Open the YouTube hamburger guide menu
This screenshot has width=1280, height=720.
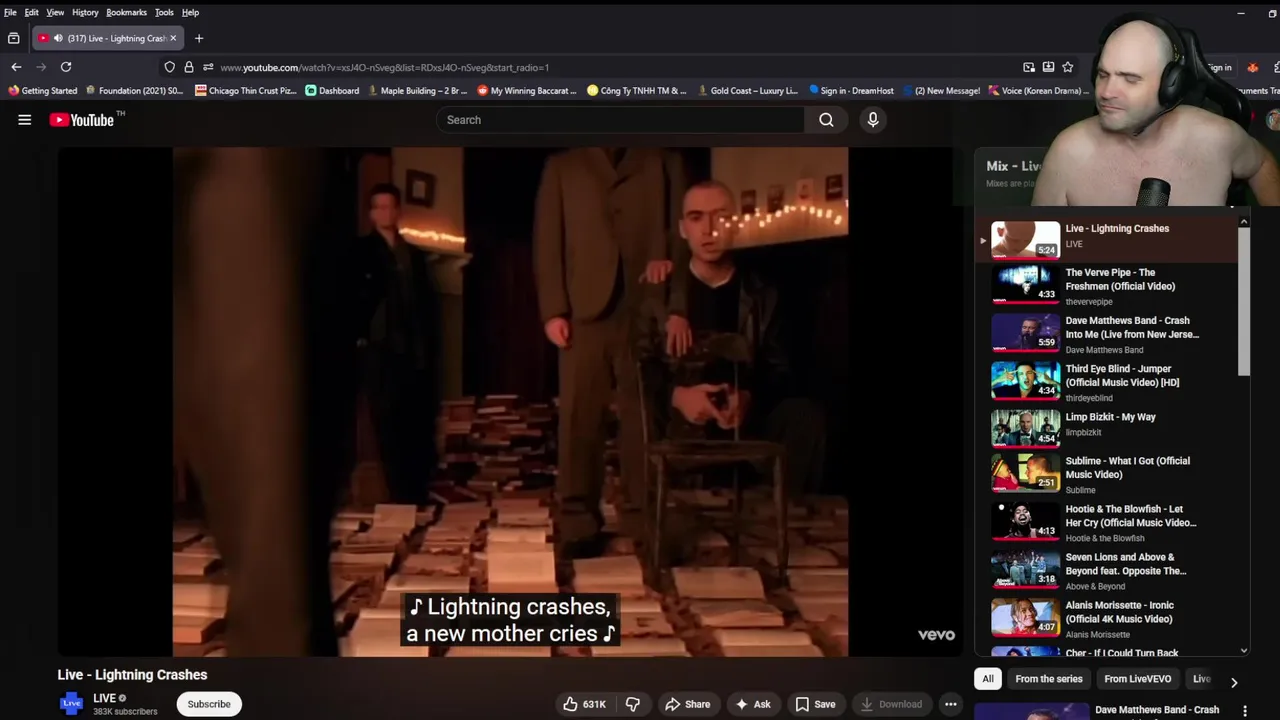coord(25,120)
